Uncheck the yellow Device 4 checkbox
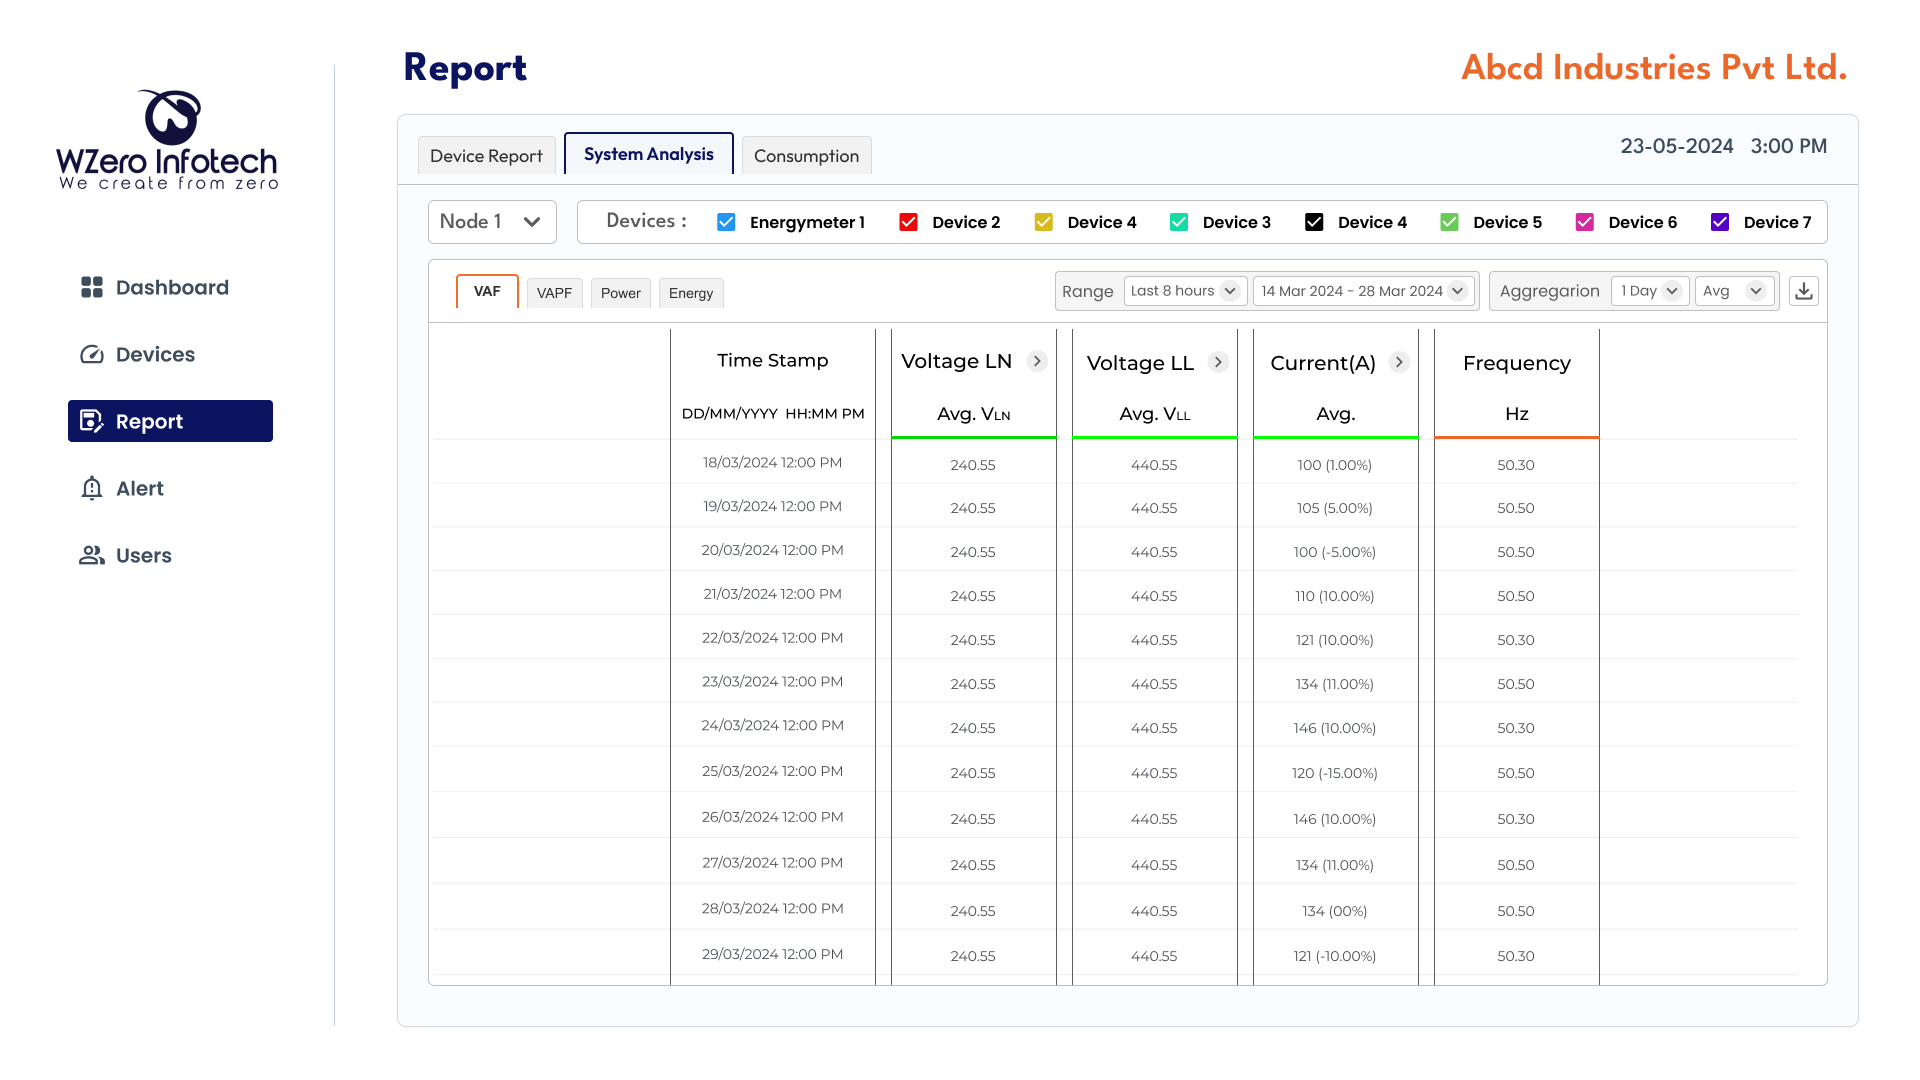This screenshot has height=1080, width=1920. (x=1043, y=222)
